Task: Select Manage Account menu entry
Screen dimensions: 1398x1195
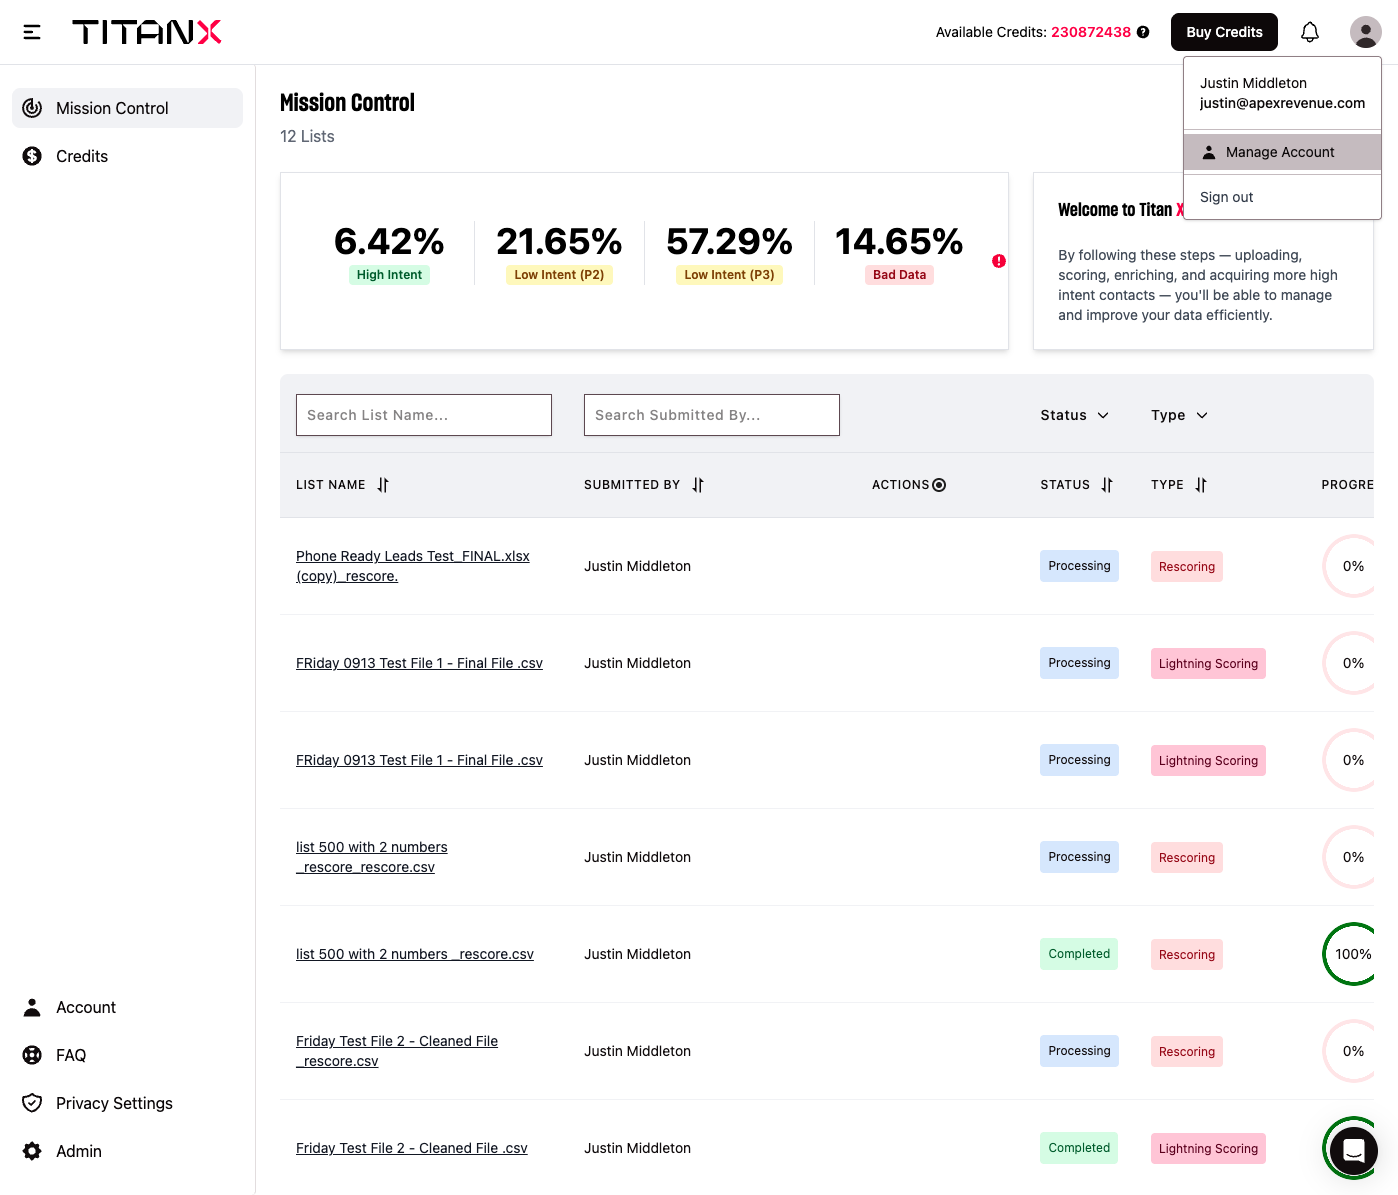Action: 1282,152
